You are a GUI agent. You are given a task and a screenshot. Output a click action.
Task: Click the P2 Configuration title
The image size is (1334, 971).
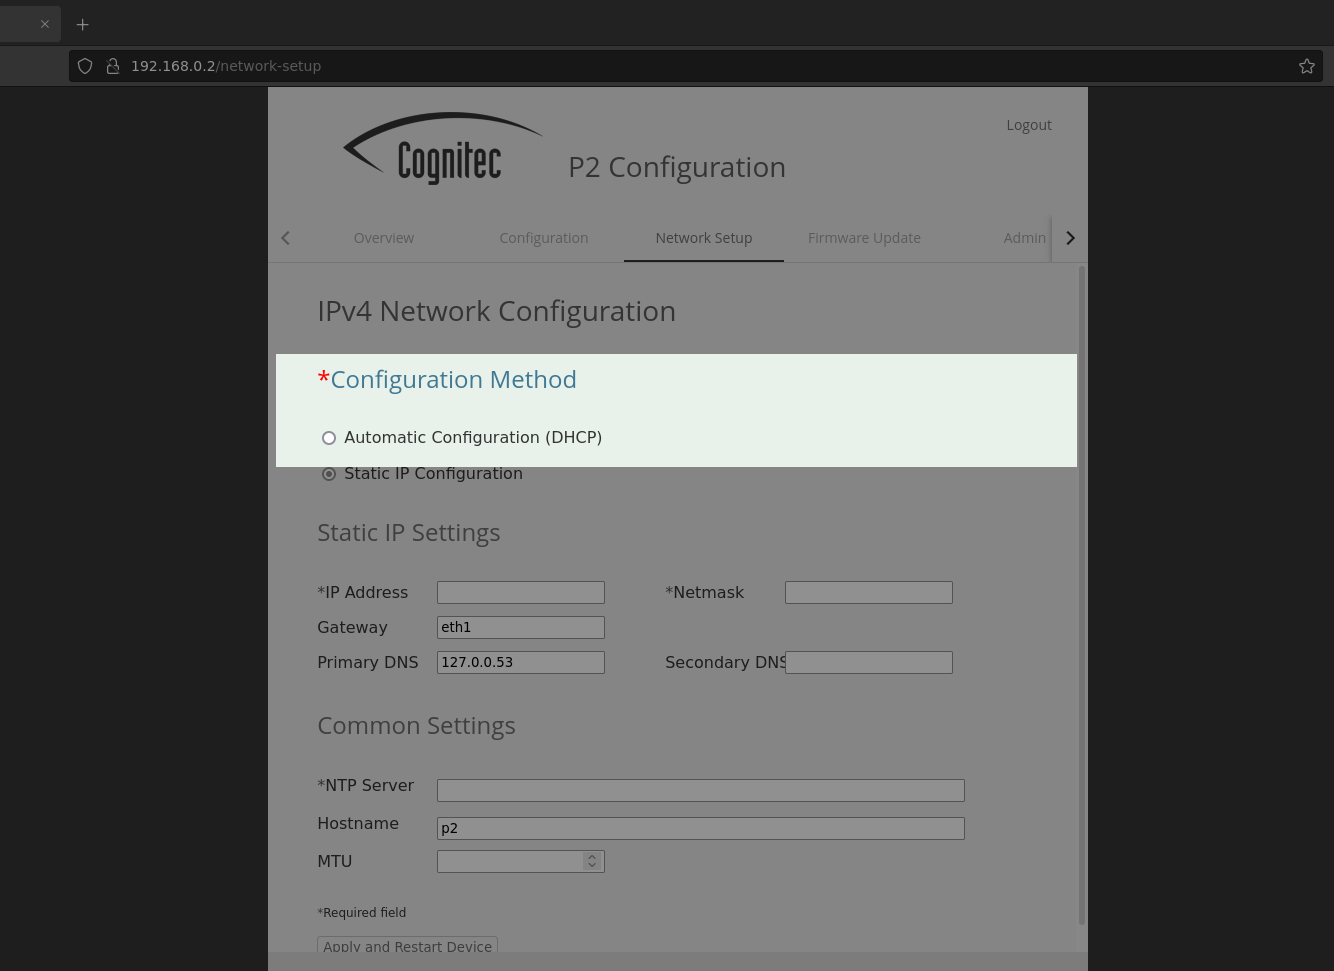[x=677, y=167]
